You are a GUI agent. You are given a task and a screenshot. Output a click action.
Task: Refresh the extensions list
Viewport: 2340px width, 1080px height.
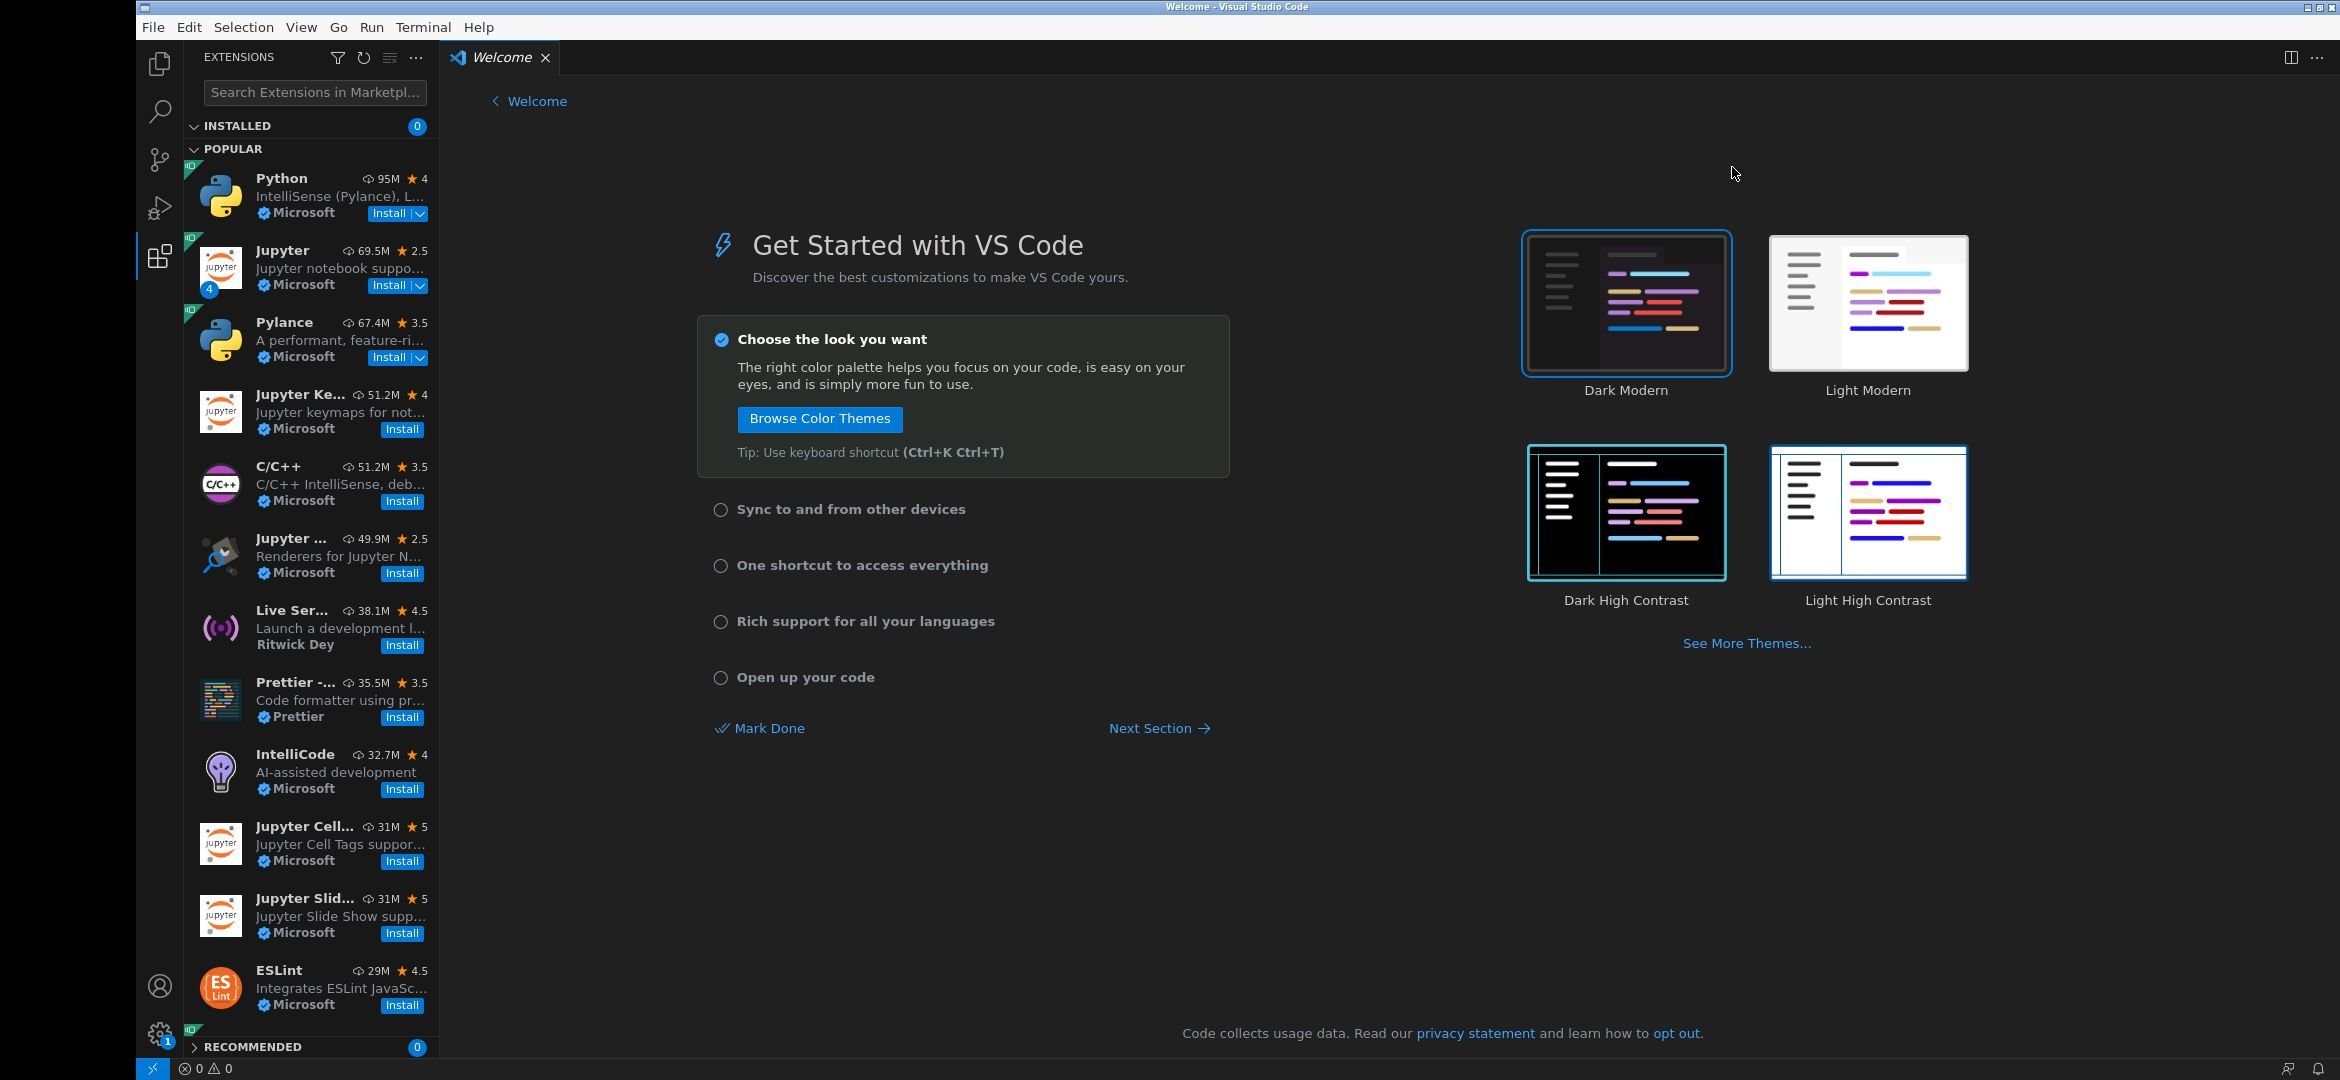click(x=364, y=58)
